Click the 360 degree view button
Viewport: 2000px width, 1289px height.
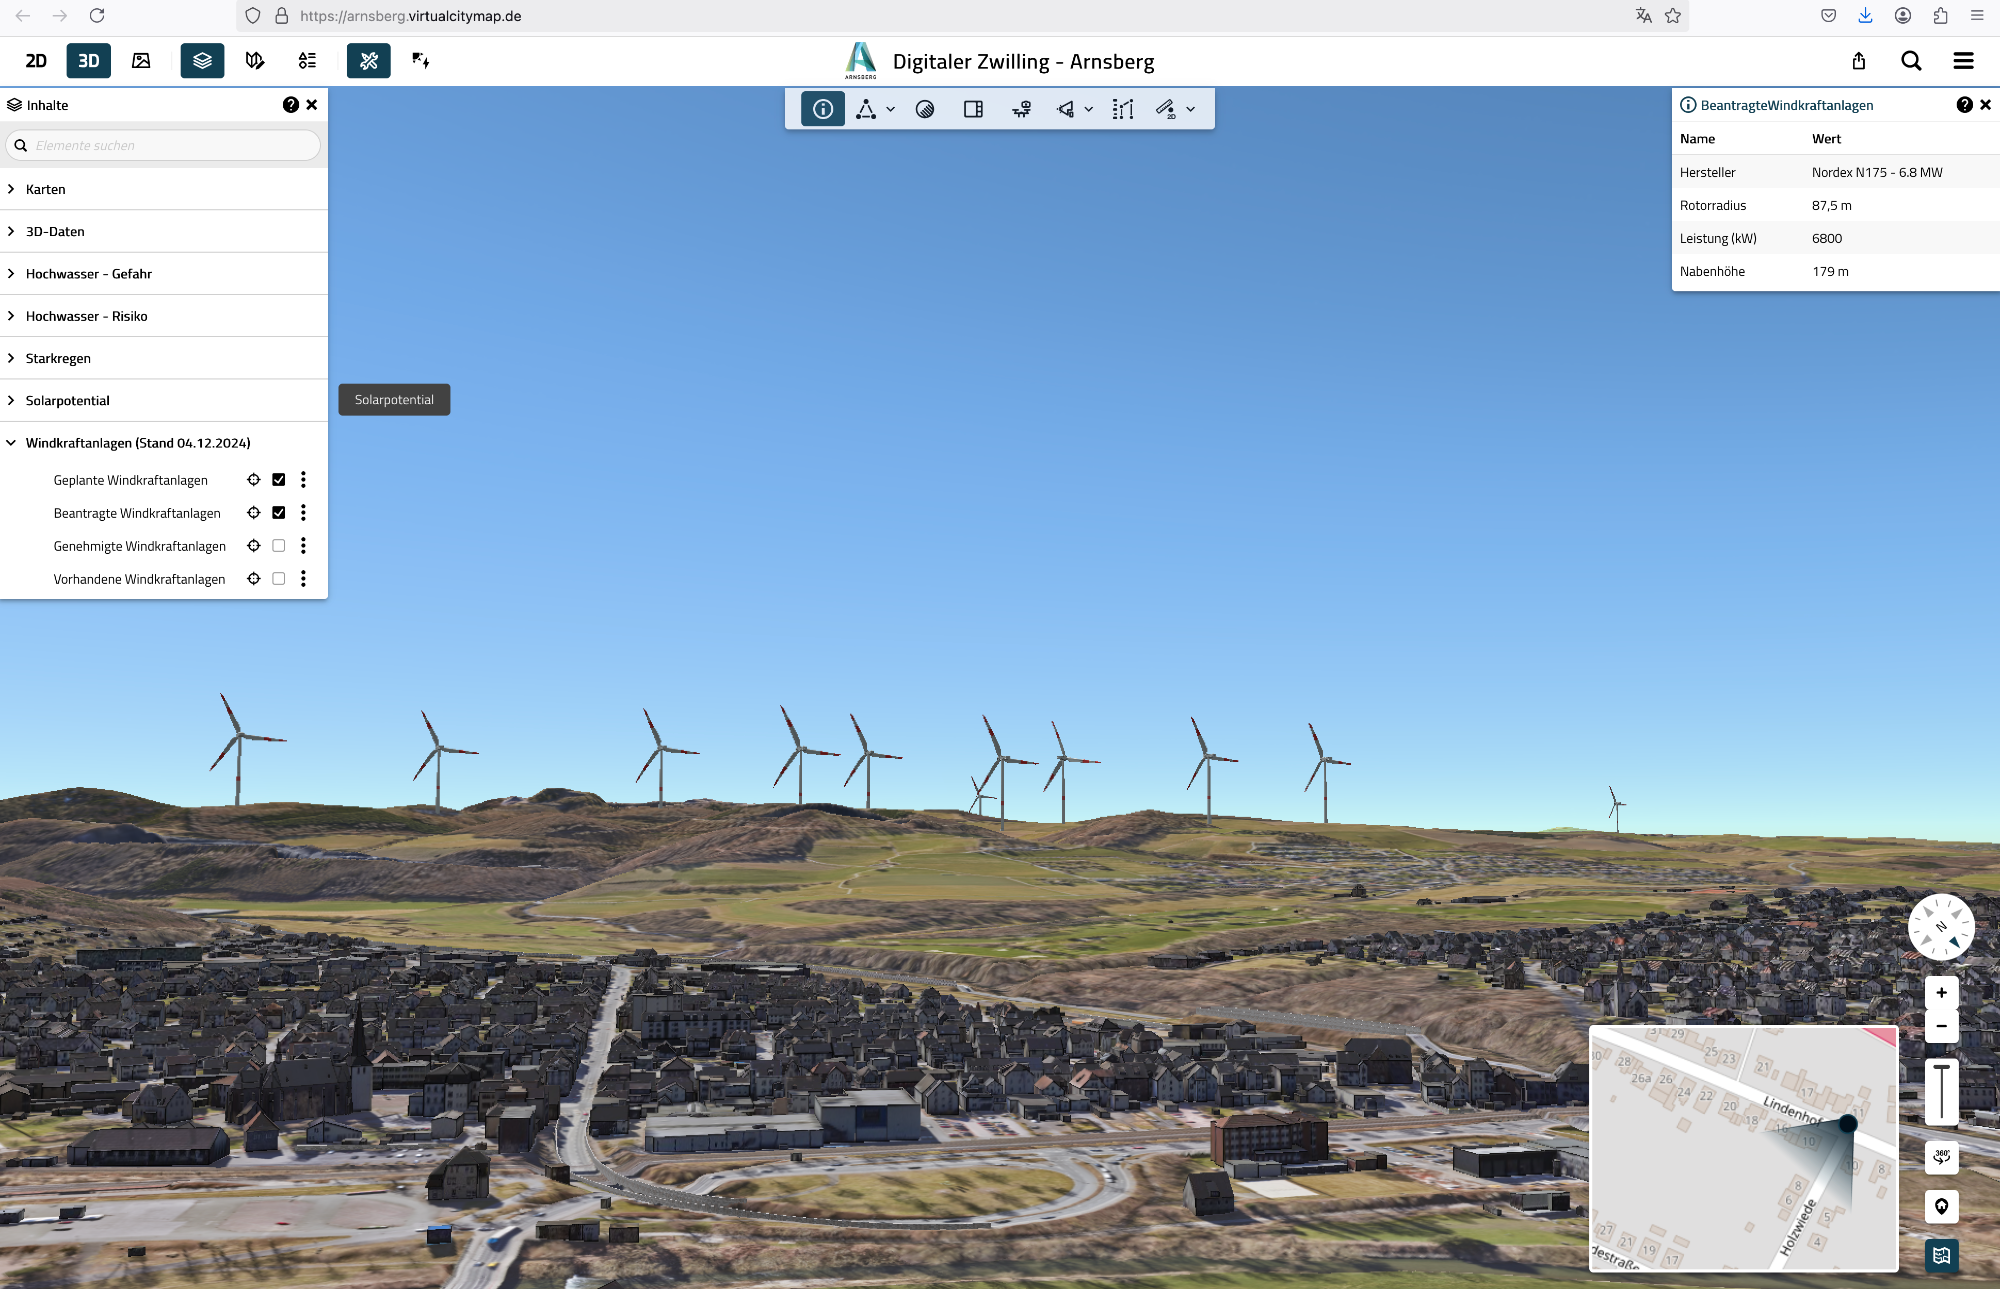[x=1941, y=1157]
